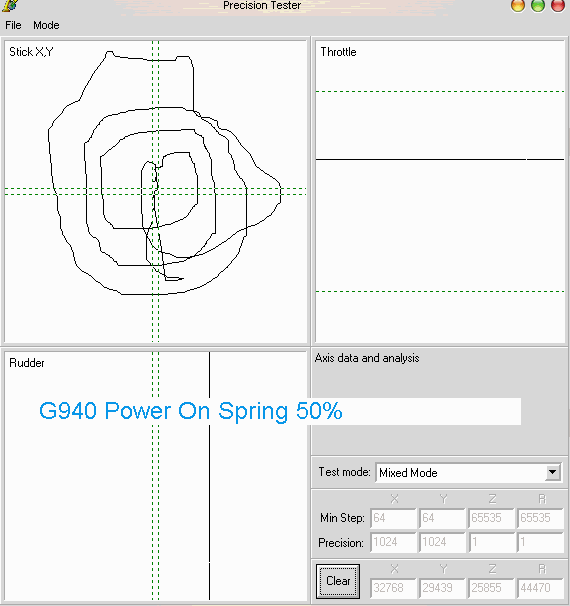Image resolution: width=570 pixels, height=606 pixels.
Task: Click the Axis data and analysis heading
Action: pos(367,358)
